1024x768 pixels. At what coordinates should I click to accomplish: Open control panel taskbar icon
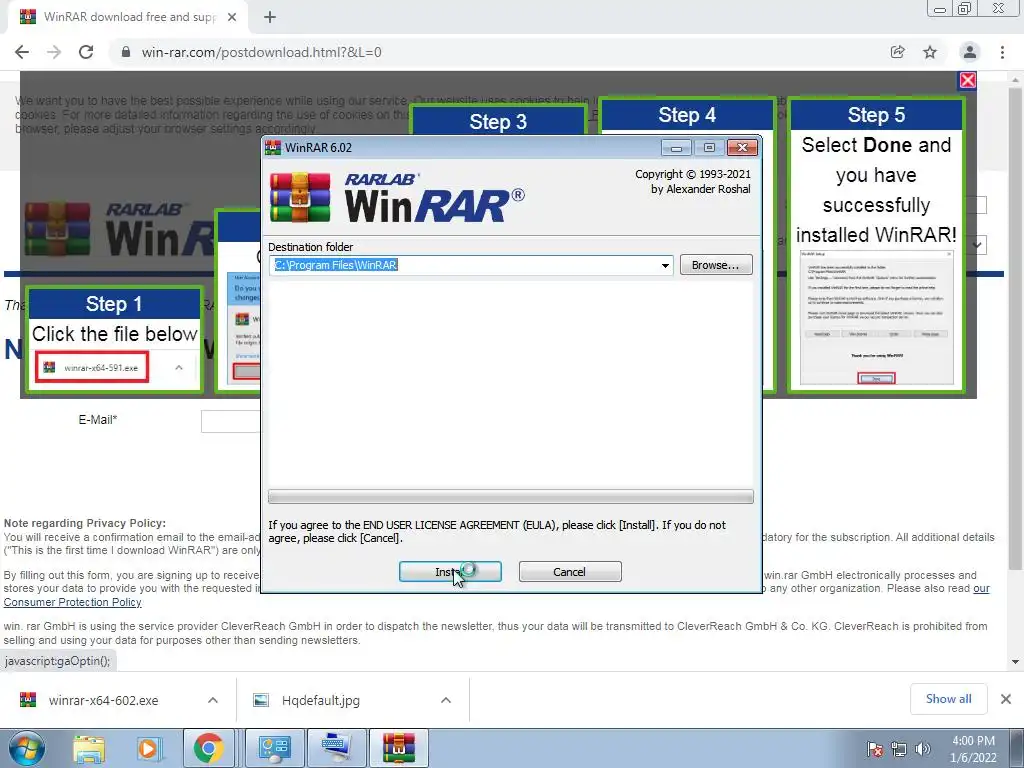[x=275, y=748]
